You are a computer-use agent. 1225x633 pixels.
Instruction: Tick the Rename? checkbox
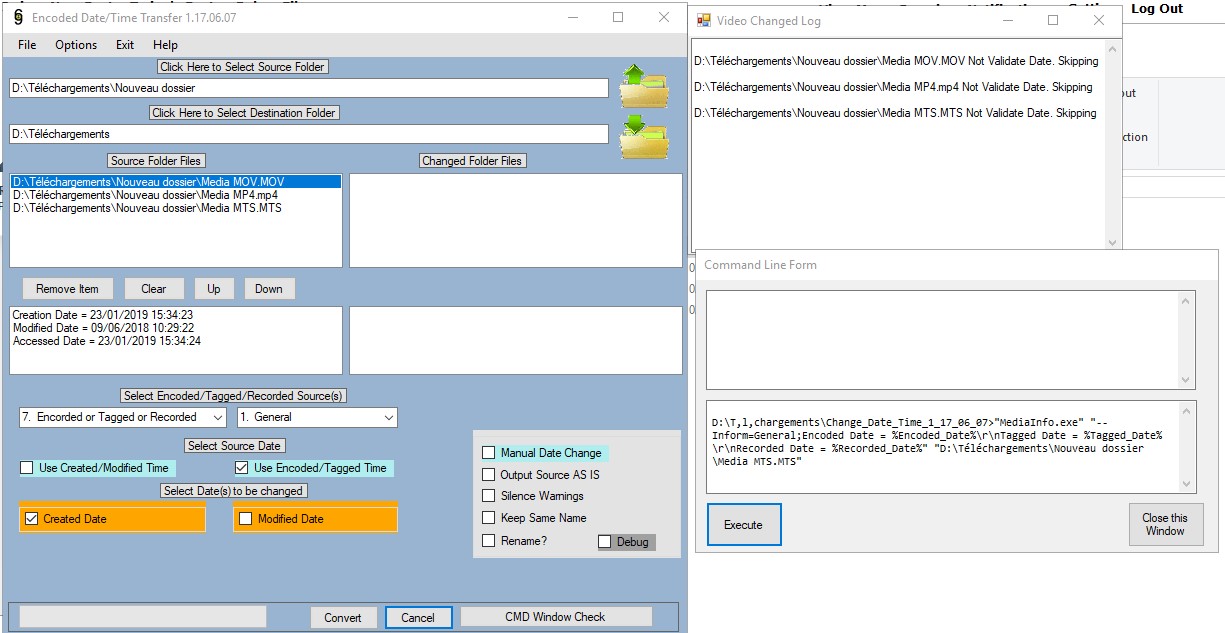click(x=489, y=541)
